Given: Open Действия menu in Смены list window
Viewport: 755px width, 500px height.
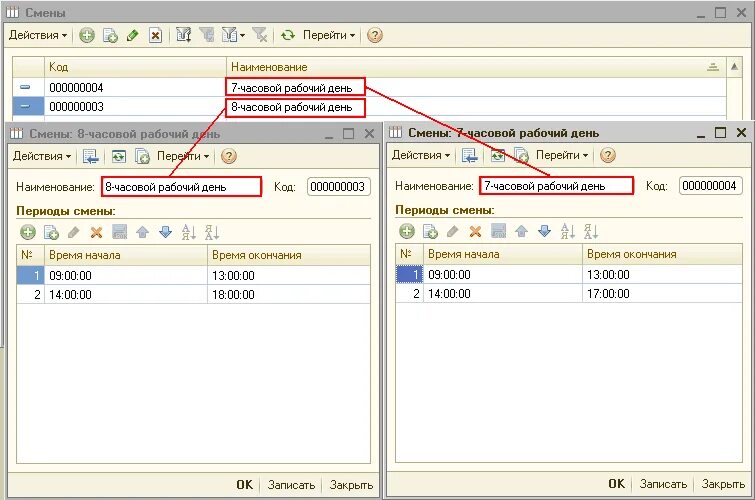Looking at the screenshot, I should click(38, 35).
